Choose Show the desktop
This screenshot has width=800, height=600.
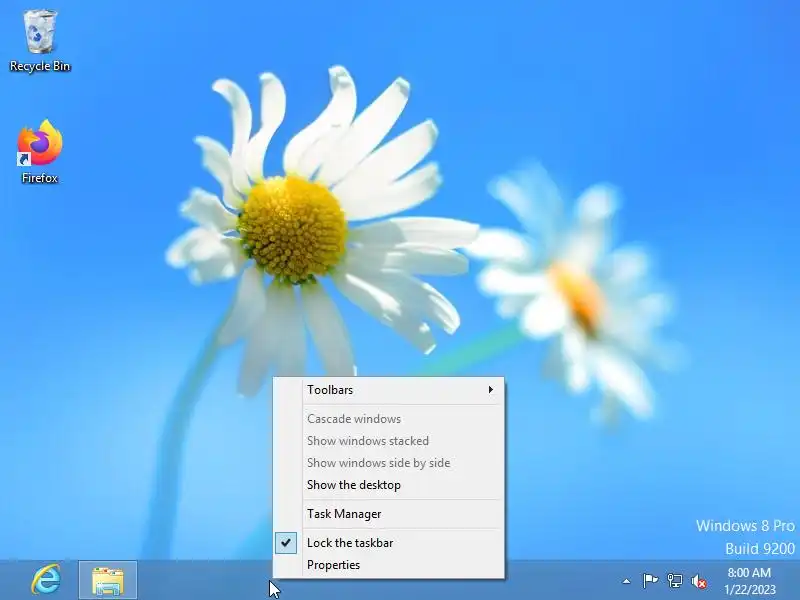point(389,485)
